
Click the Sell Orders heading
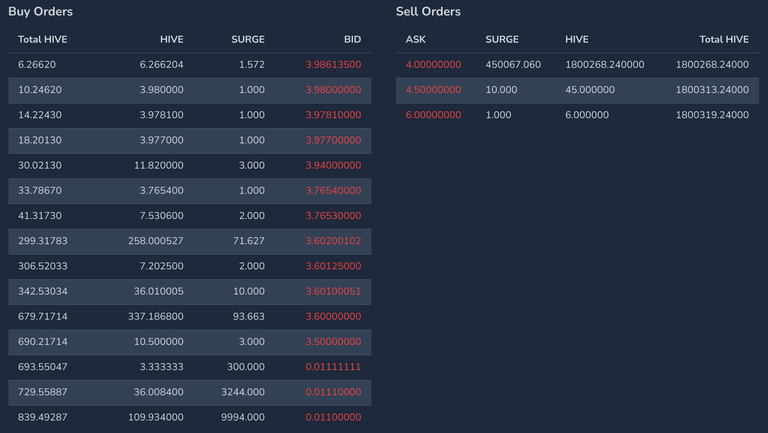point(428,12)
